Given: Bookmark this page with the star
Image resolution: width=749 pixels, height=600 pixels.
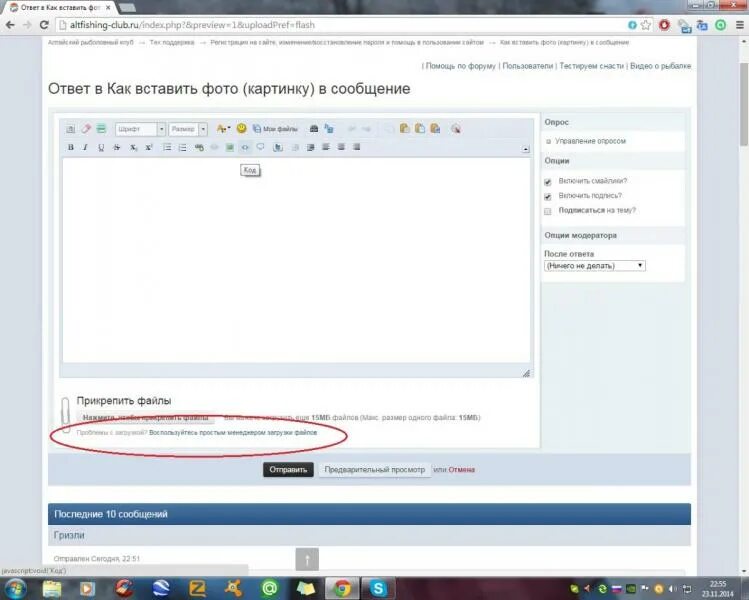Looking at the screenshot, I should coord(646,25).
